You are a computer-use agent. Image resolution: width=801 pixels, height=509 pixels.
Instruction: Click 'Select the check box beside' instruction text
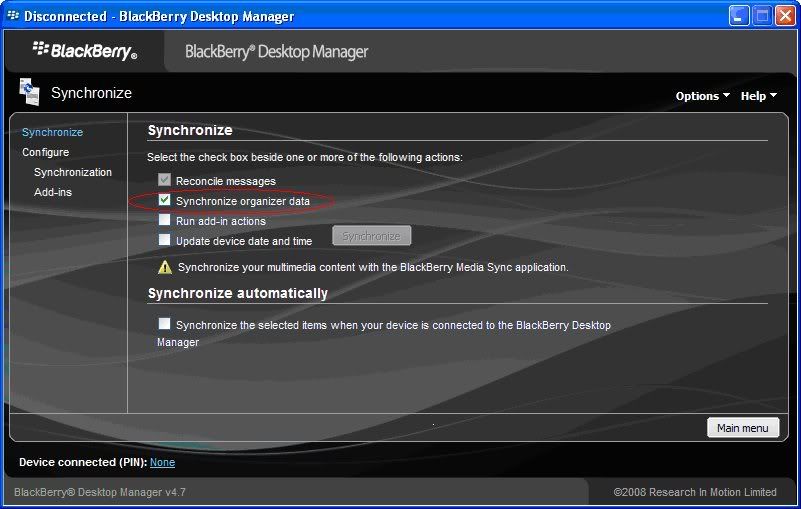pyautogui.click(x=305, y=157)
